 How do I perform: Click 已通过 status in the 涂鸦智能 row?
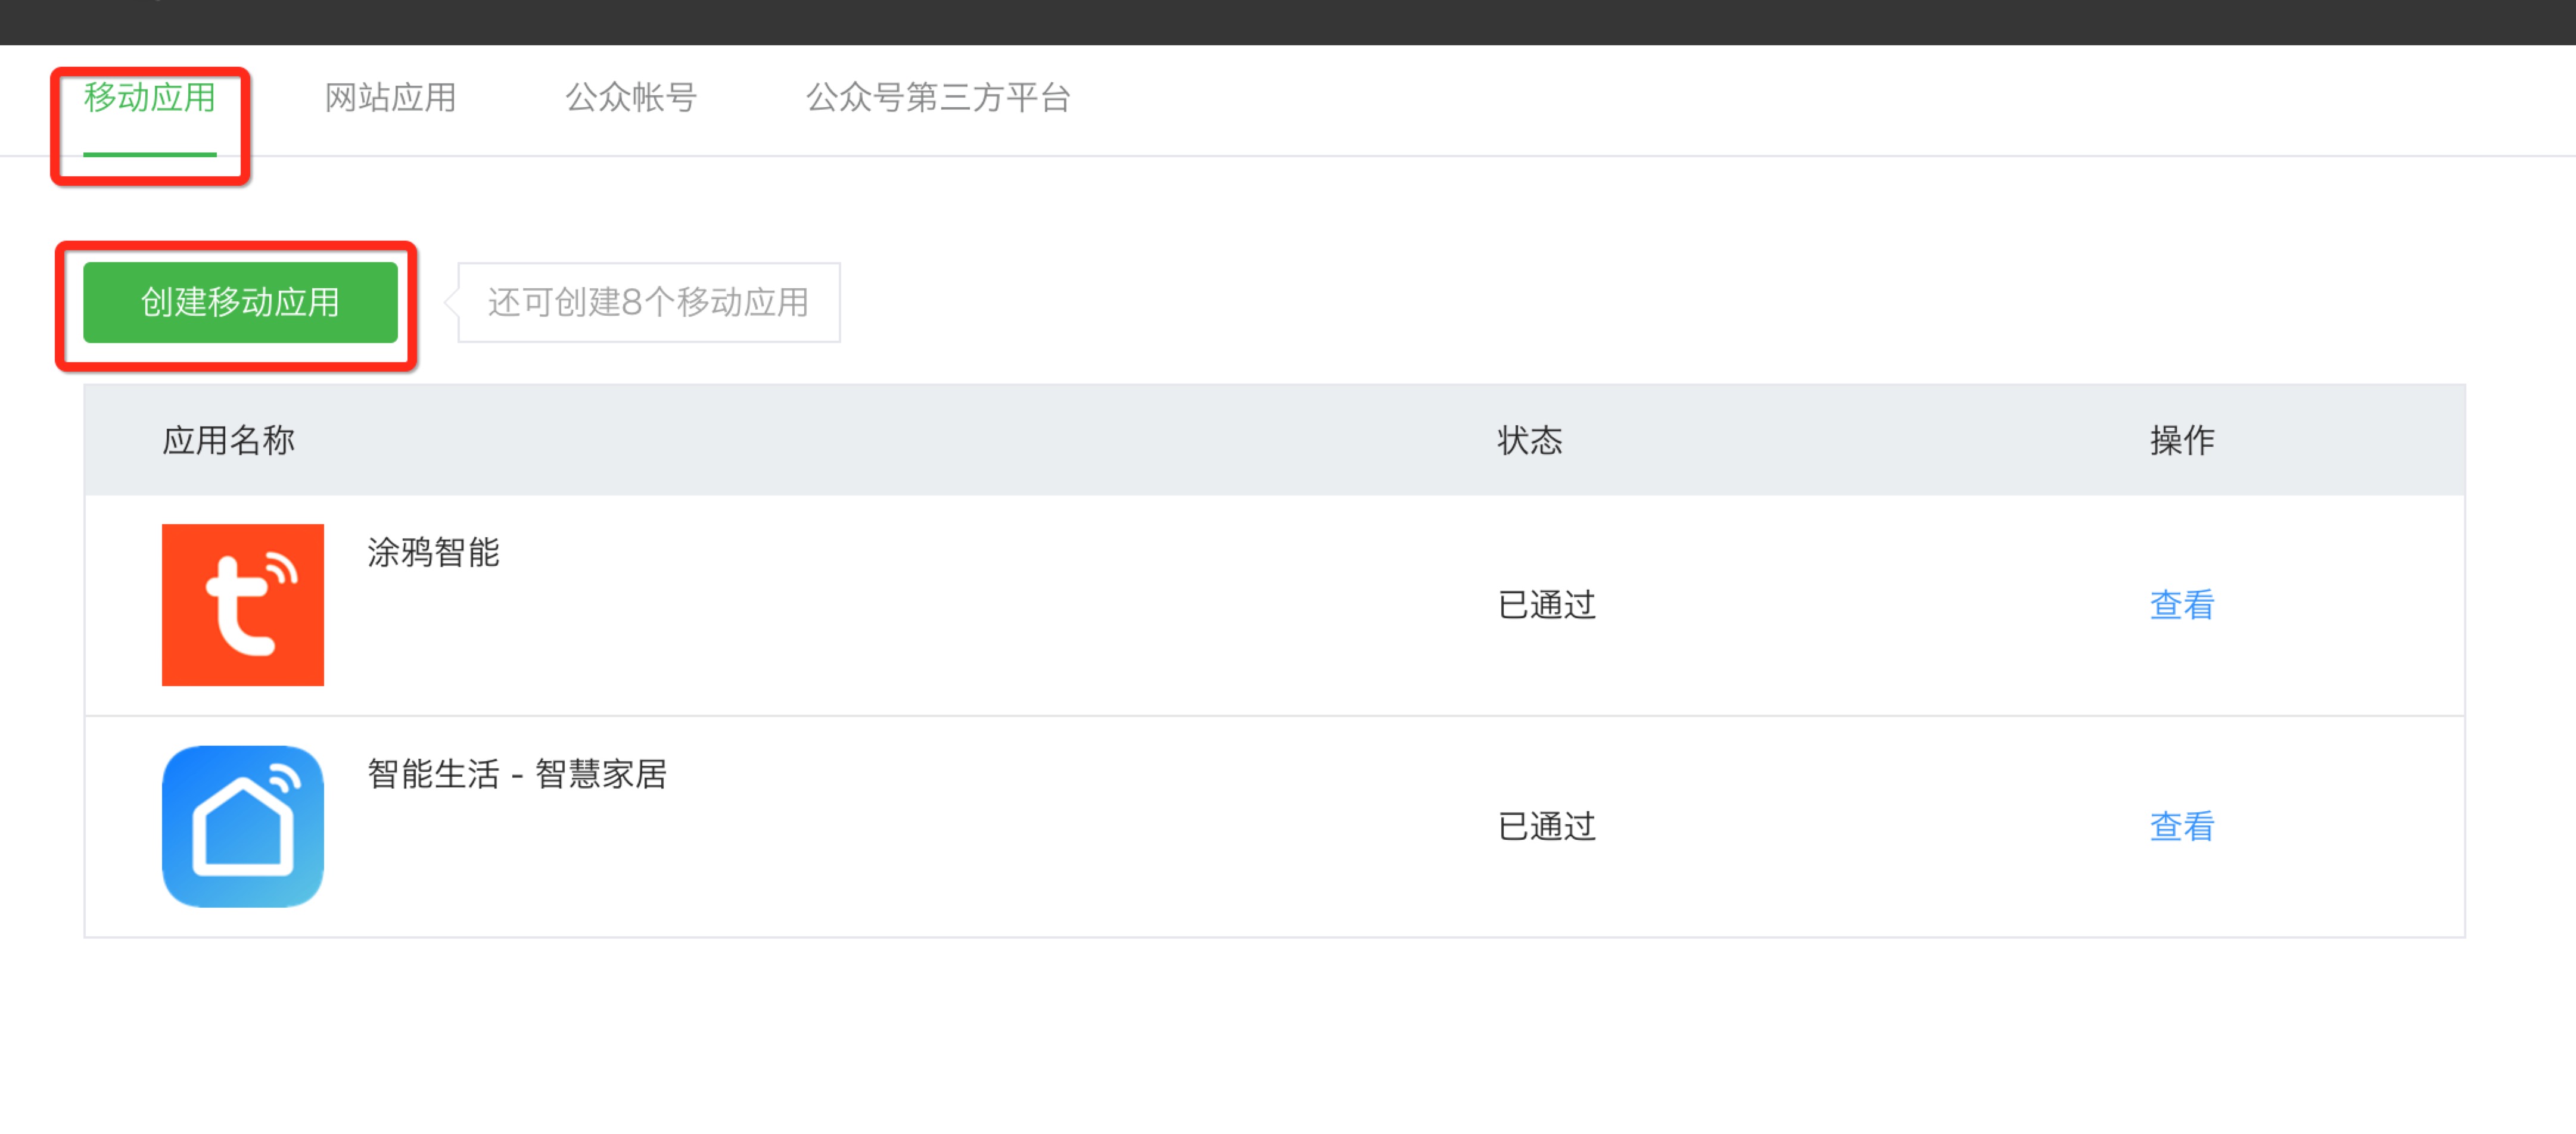[1546, 605]
